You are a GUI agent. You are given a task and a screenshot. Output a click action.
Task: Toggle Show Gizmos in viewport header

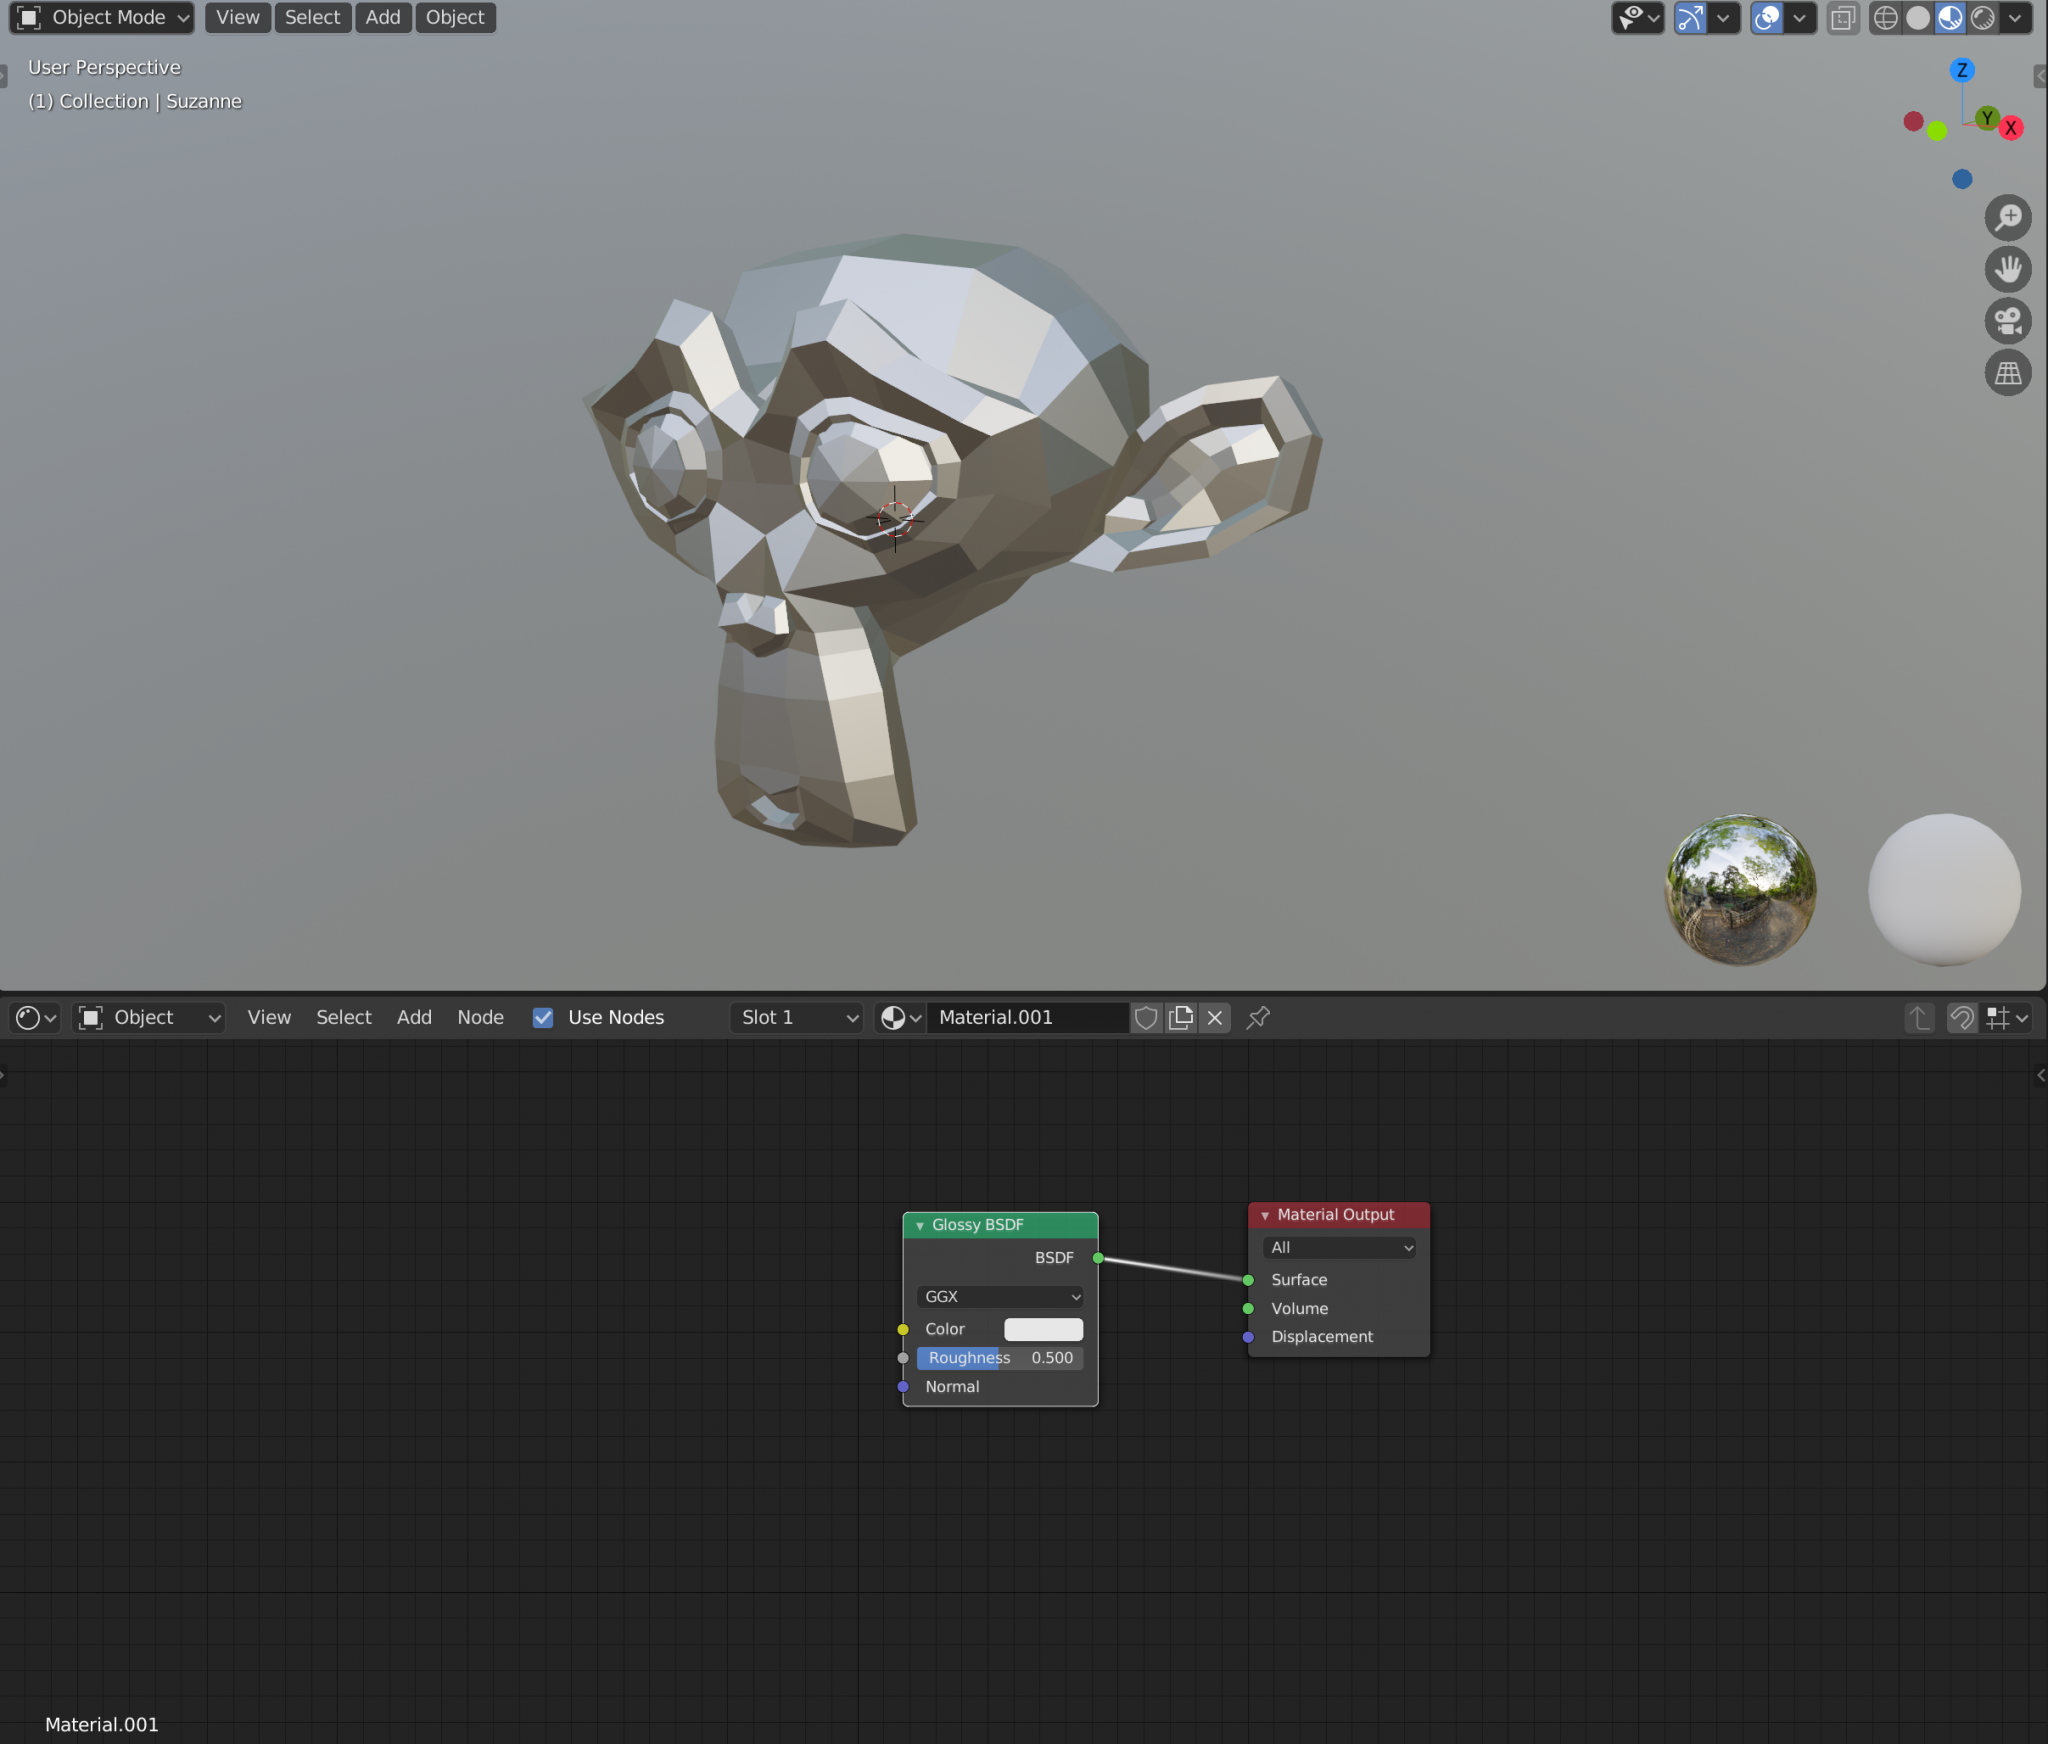1690,17
